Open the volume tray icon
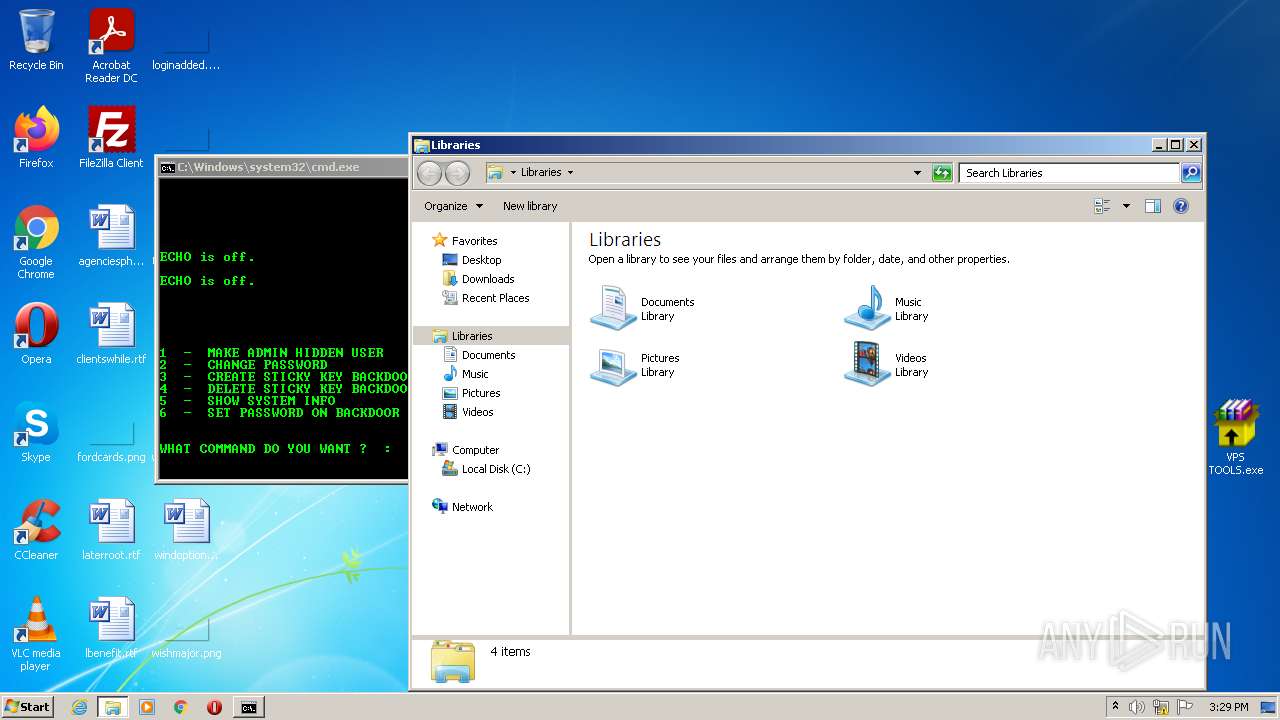Screen dimensions: 1280x720 pyautogui.click(x=1137, y=707)
